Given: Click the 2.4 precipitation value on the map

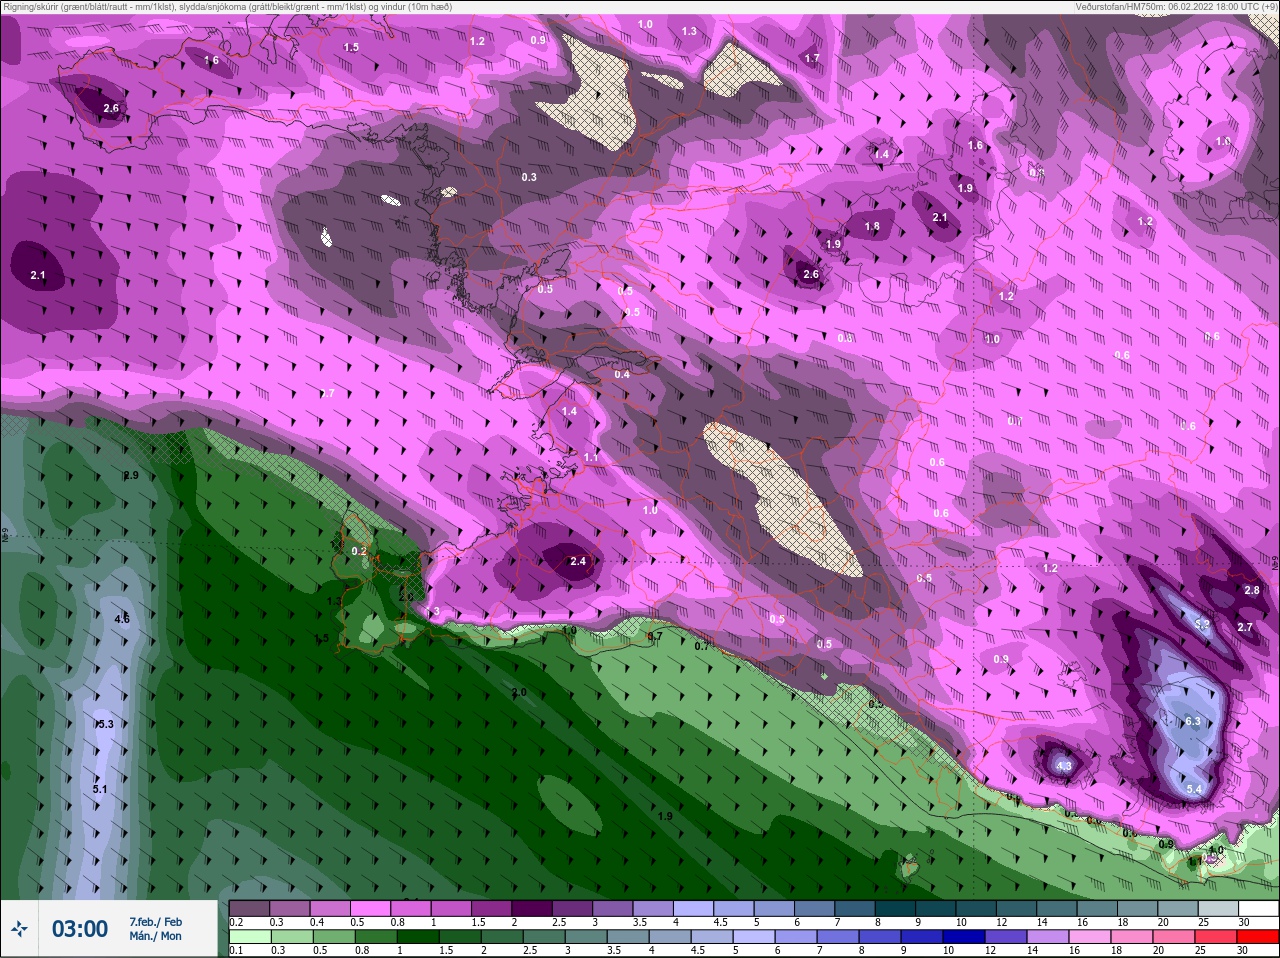Looking at the screenshot, I should [x=578, y=561].
